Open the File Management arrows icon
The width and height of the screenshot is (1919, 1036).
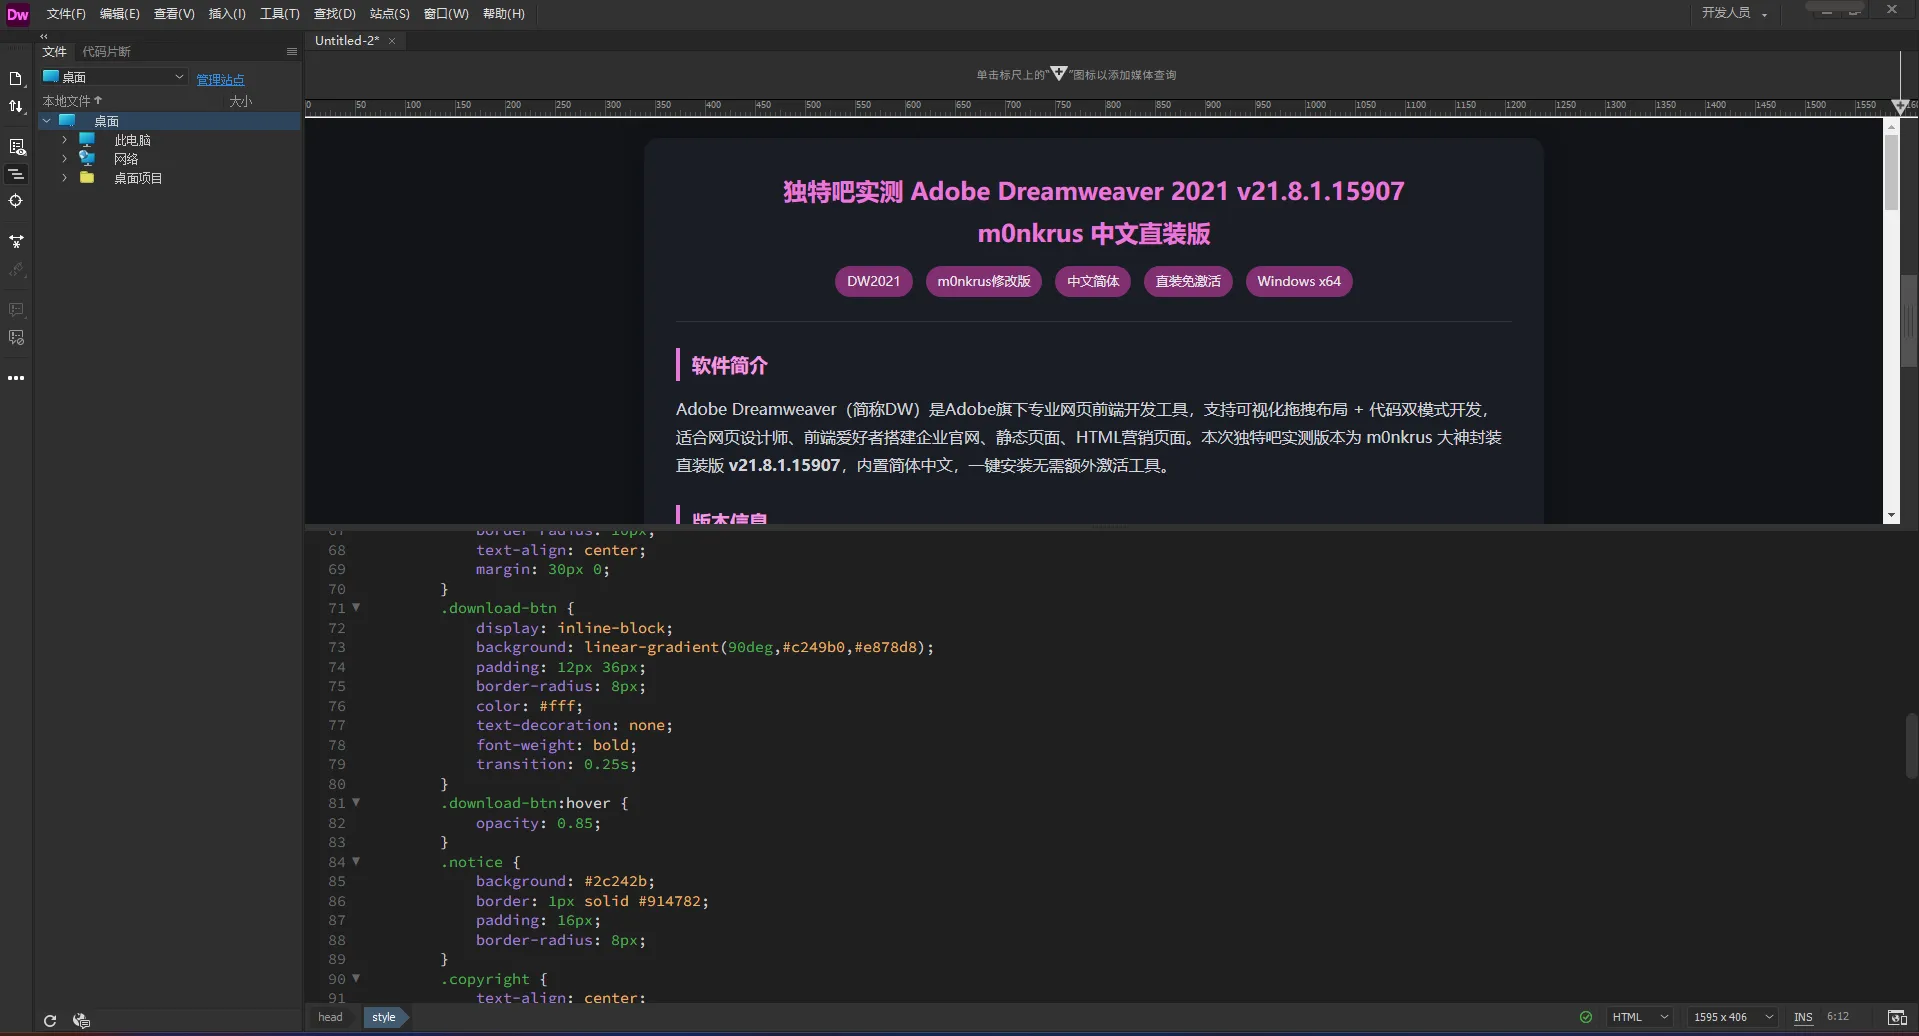[x=16, y=107]
